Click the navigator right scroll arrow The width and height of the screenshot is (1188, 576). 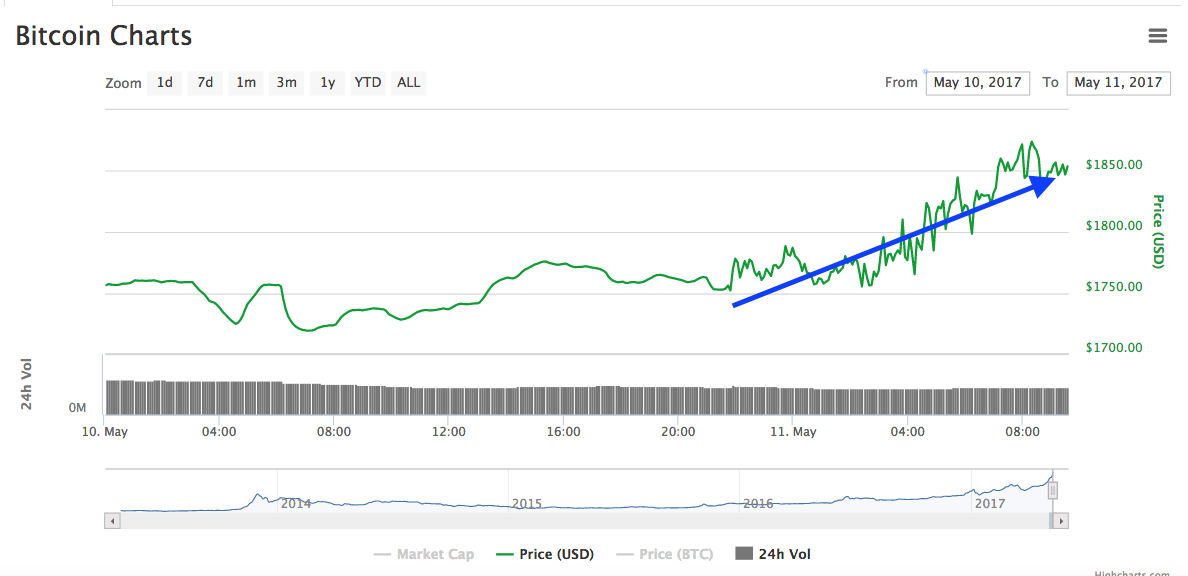[1061, 521]
